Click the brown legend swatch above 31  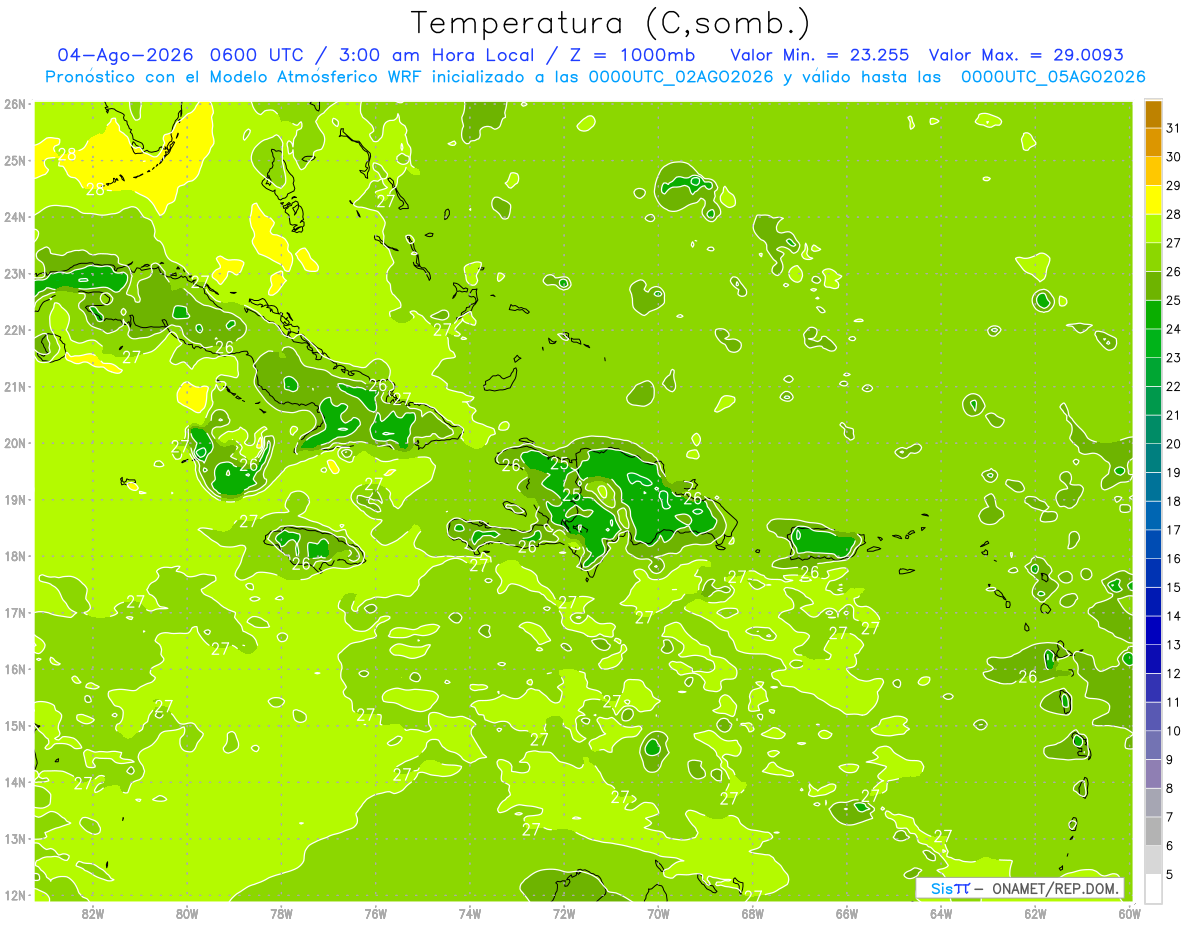(x=1153, y=114)
